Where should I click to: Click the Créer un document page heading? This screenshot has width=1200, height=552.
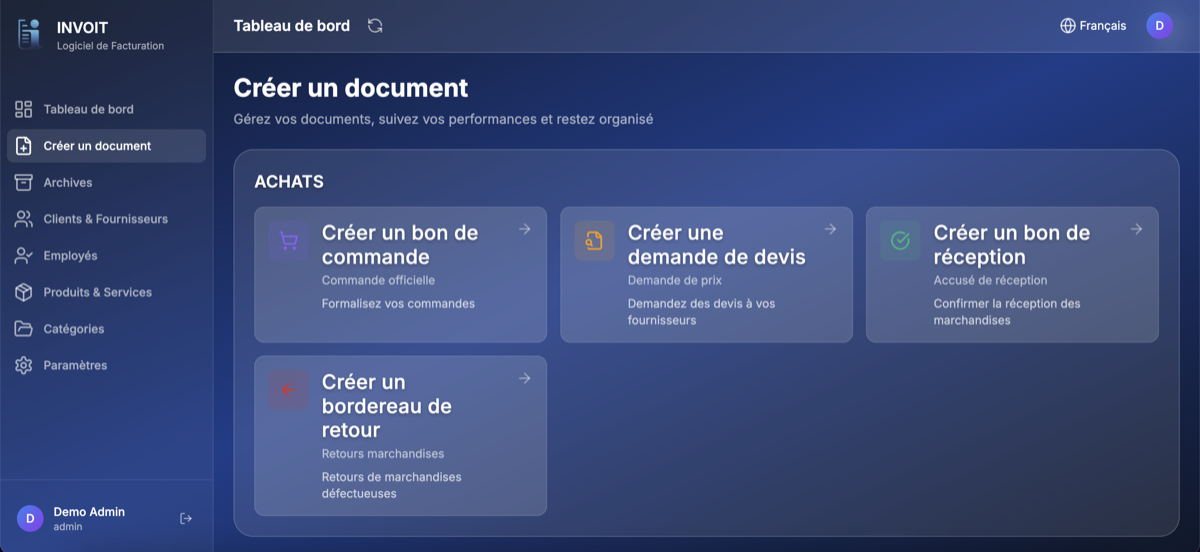point(351,88)
